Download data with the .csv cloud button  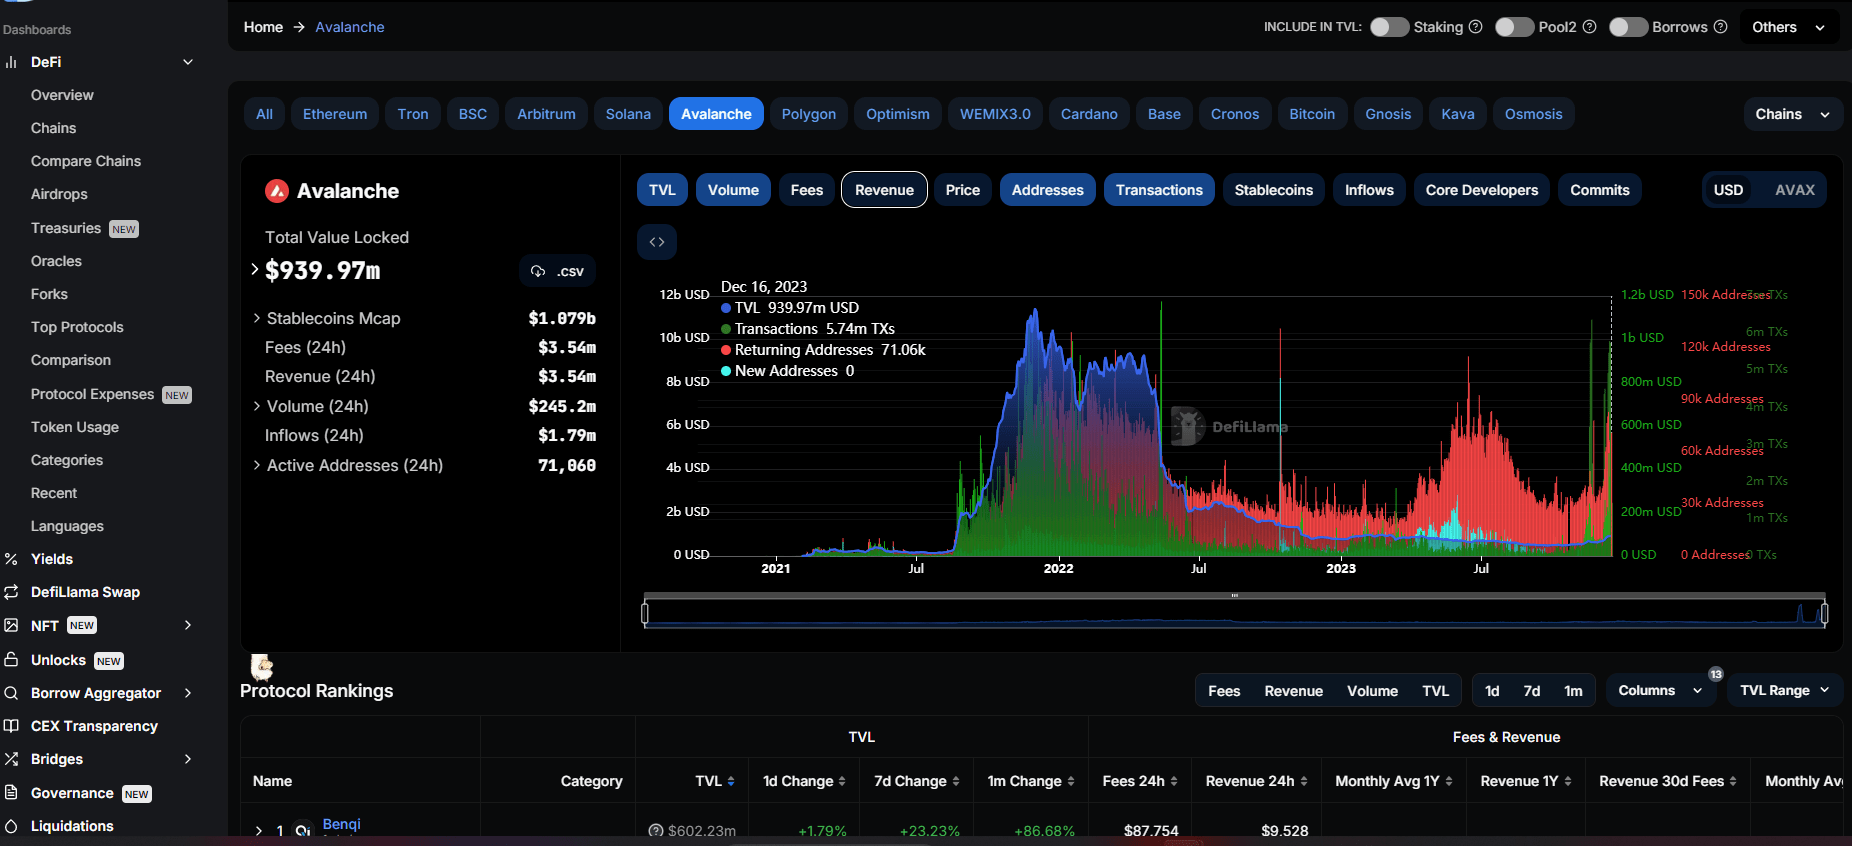tap(557, 271)
